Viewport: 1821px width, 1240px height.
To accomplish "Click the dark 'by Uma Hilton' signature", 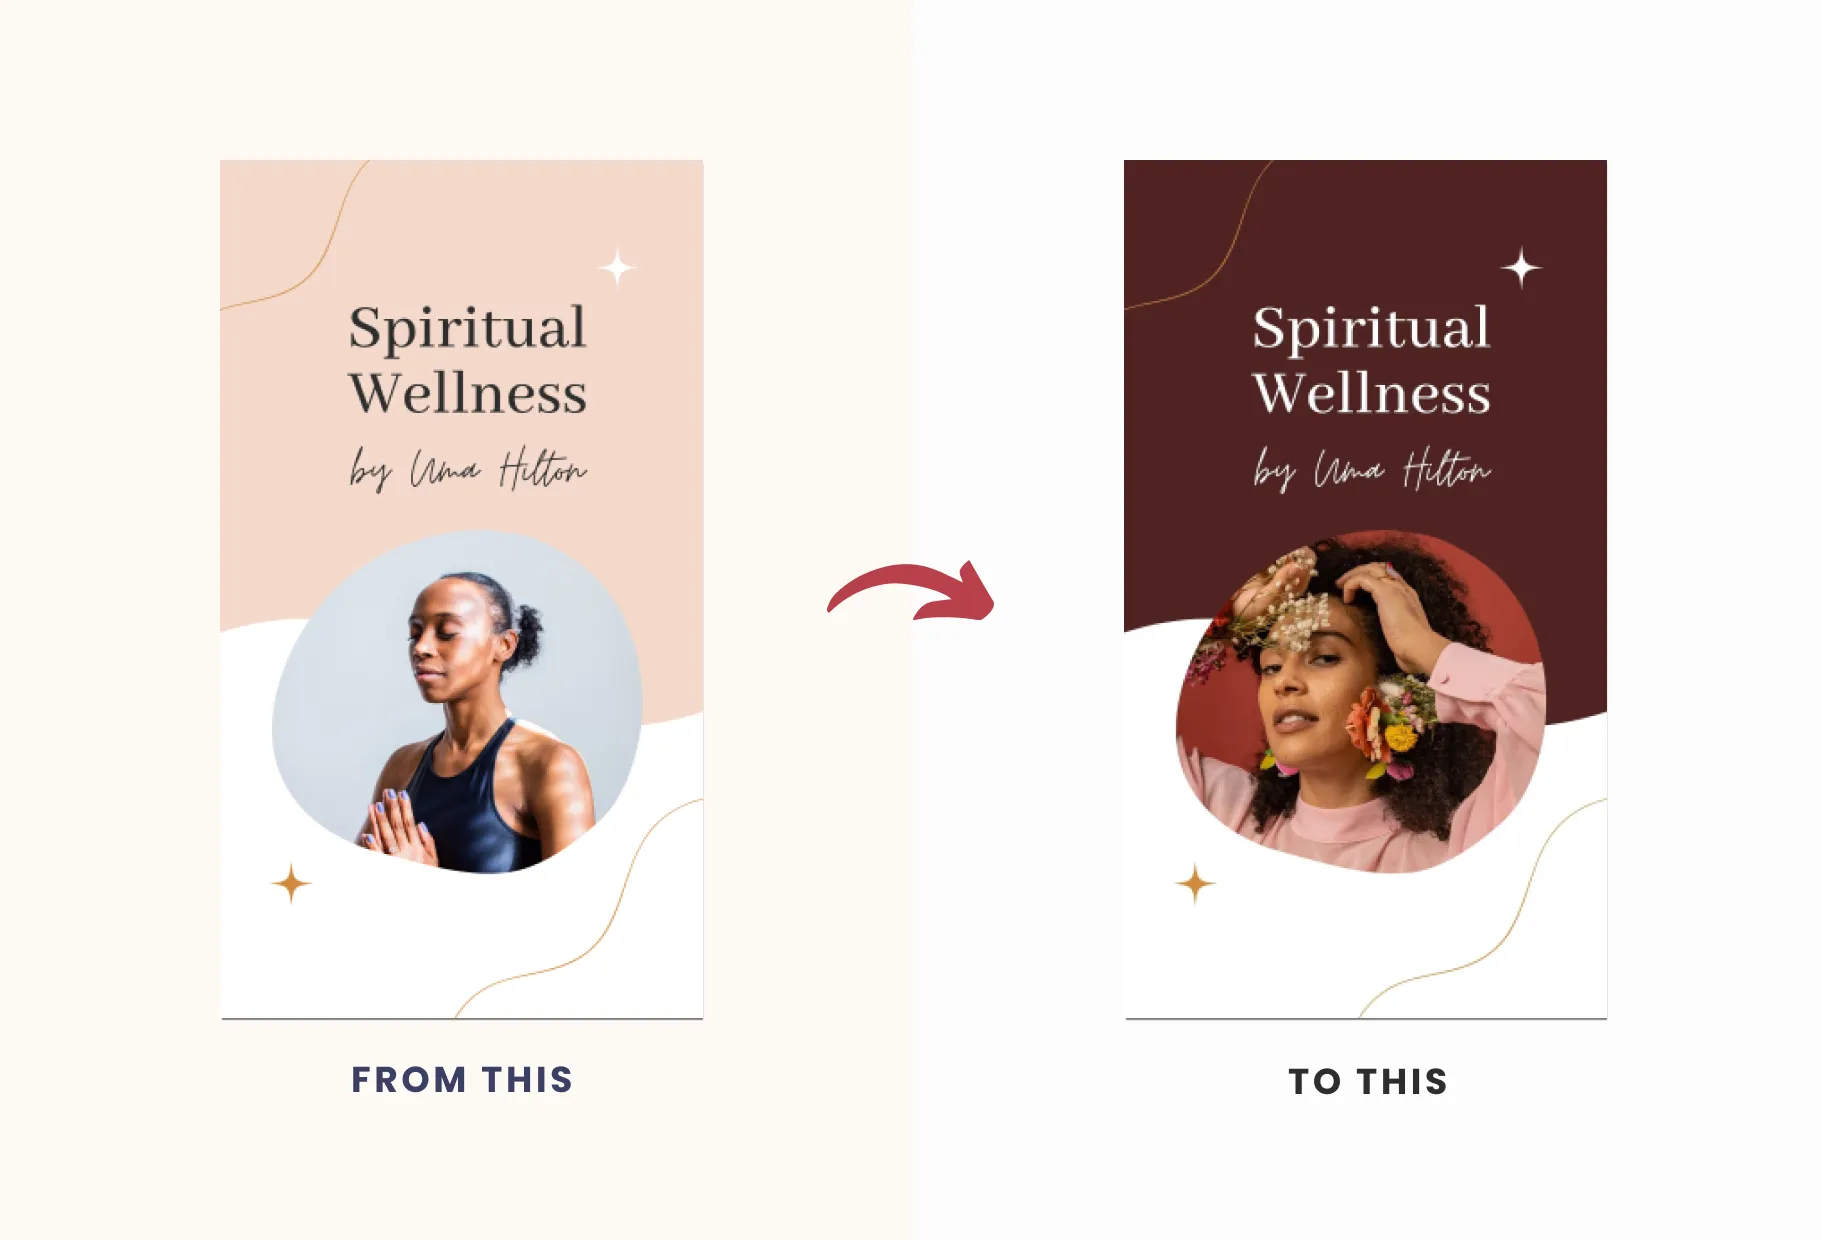I will click(x=467, y=469).
